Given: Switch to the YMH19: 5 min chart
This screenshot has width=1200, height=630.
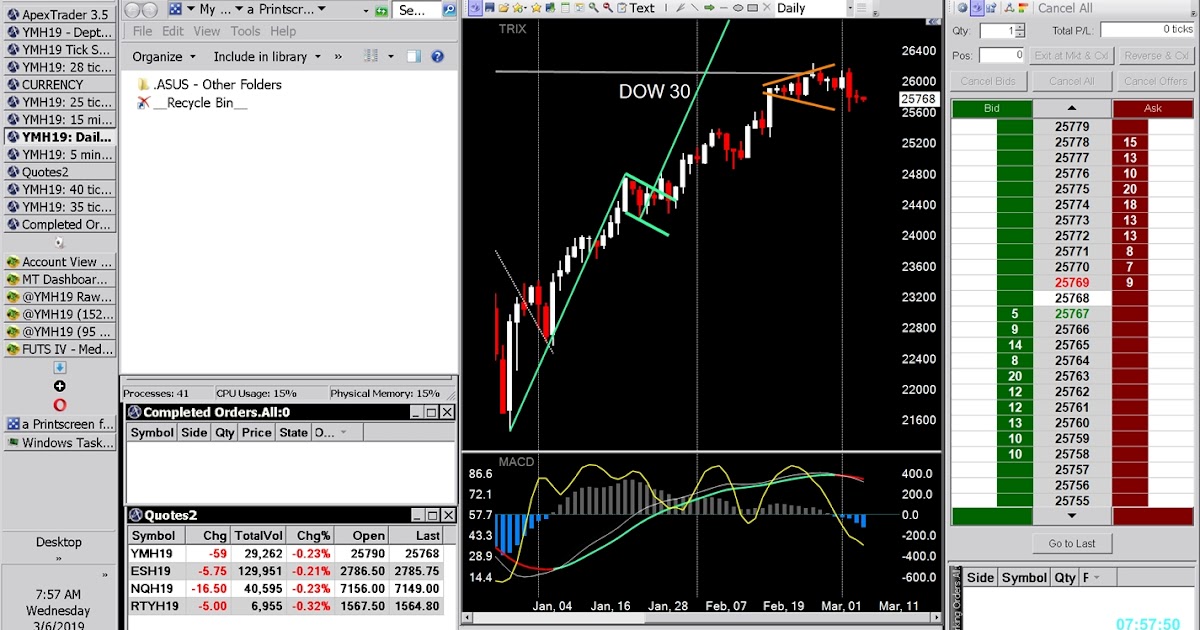Looking at the screenshot, I should [x=57, y=154].
